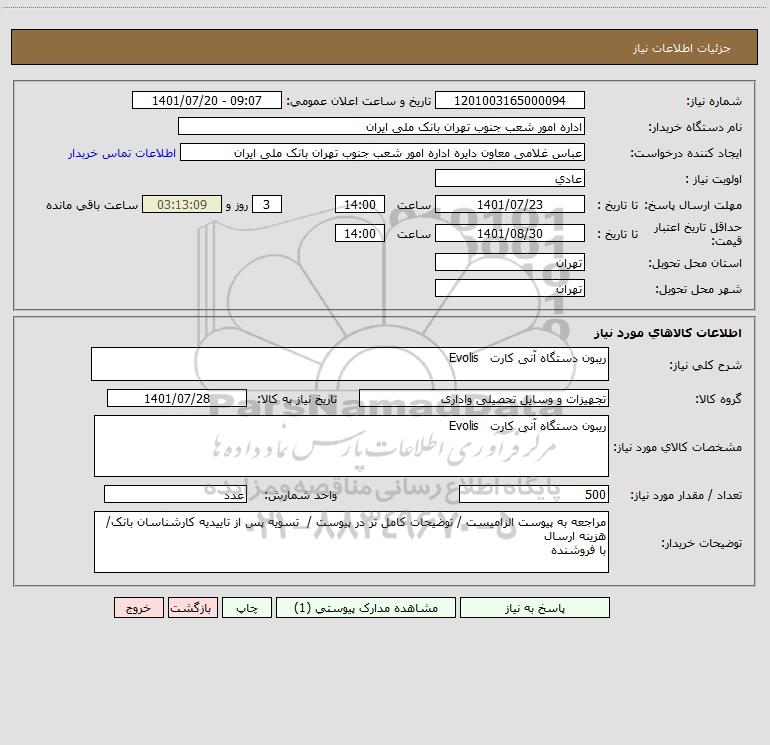Click the مشخصات کالای مورد نیاز text area
The width and height of the screenshot is (770, 745).
coord(351,446)
